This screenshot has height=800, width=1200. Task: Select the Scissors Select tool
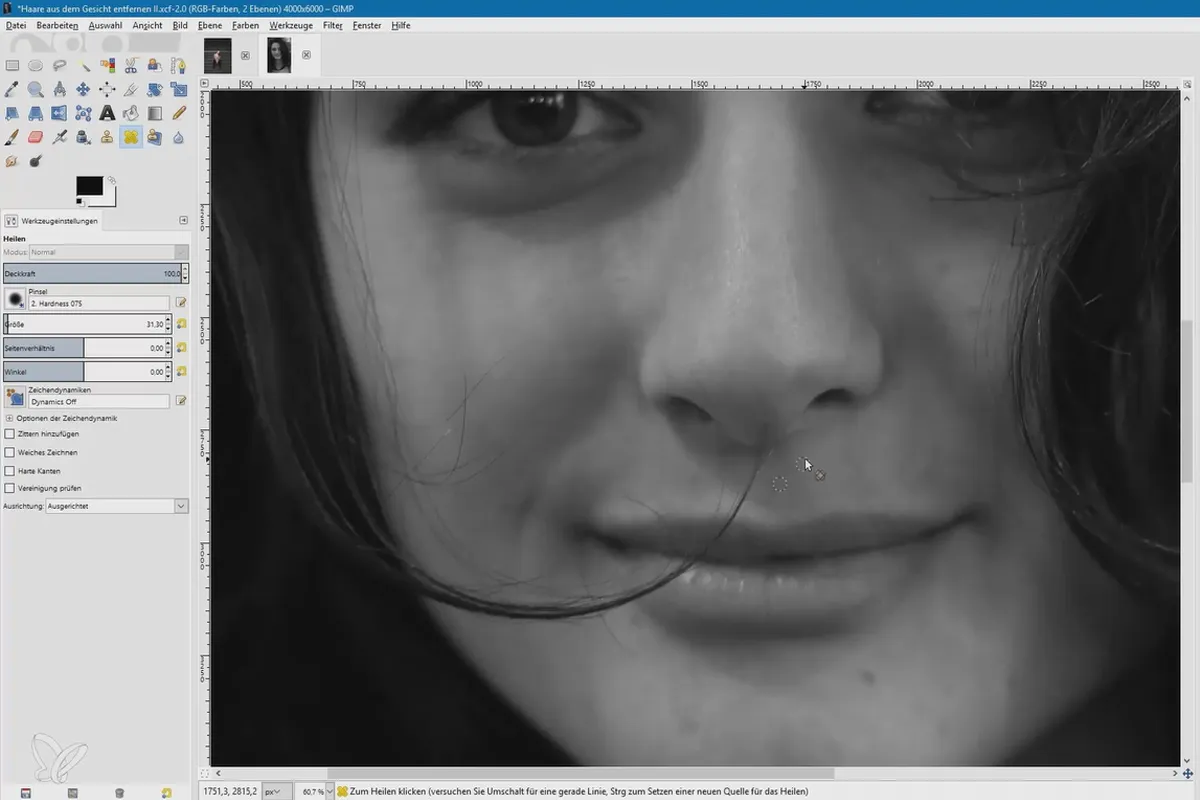(x=131, y=65)
